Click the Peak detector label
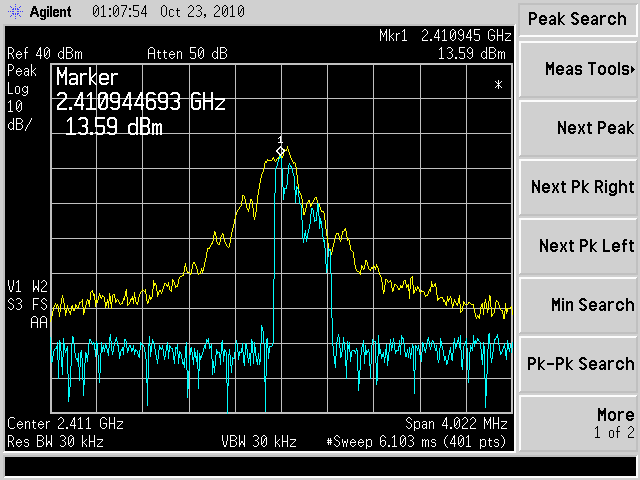The image size is (640, 480). tap(22, 71)
